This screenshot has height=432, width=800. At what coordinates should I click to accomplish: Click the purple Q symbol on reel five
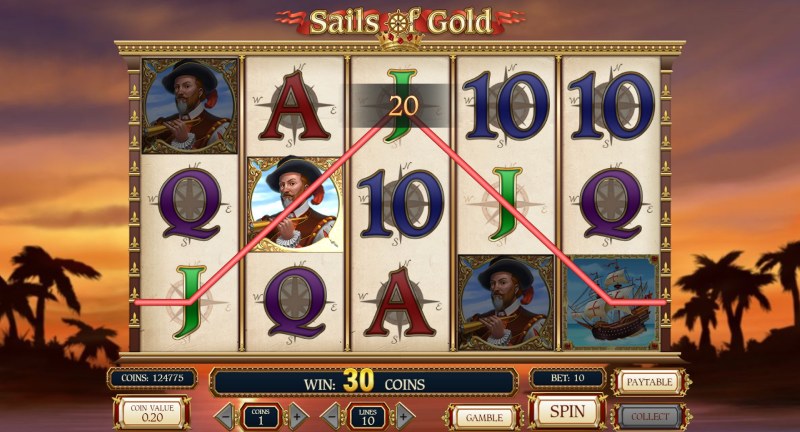(611, 204)
